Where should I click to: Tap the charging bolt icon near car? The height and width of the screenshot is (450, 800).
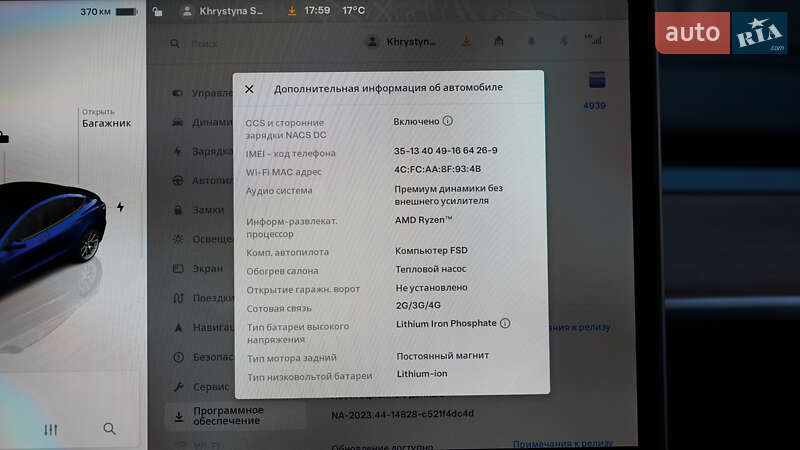click(x=120, y=207)
